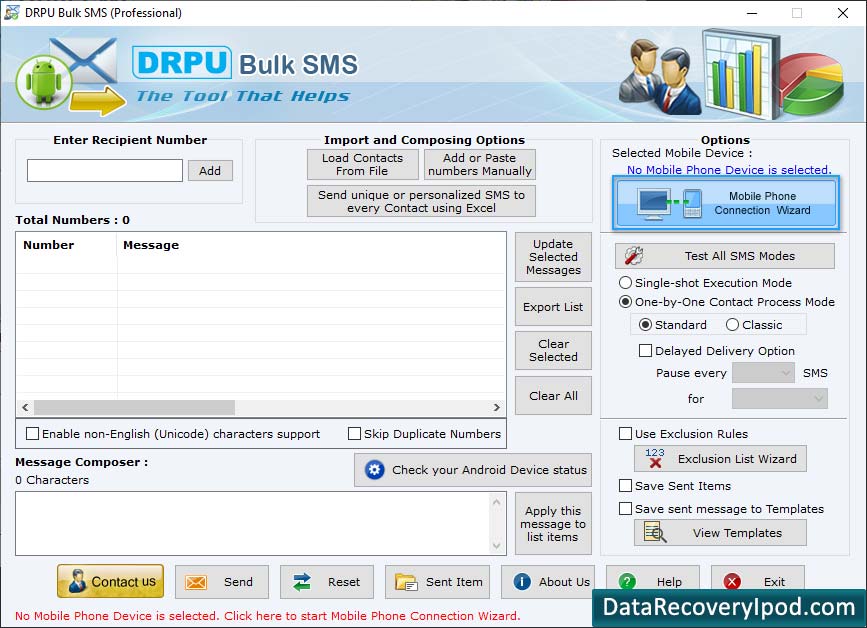Click 'No Mobile Phone Device is selected.' blue link

[729, 170]
